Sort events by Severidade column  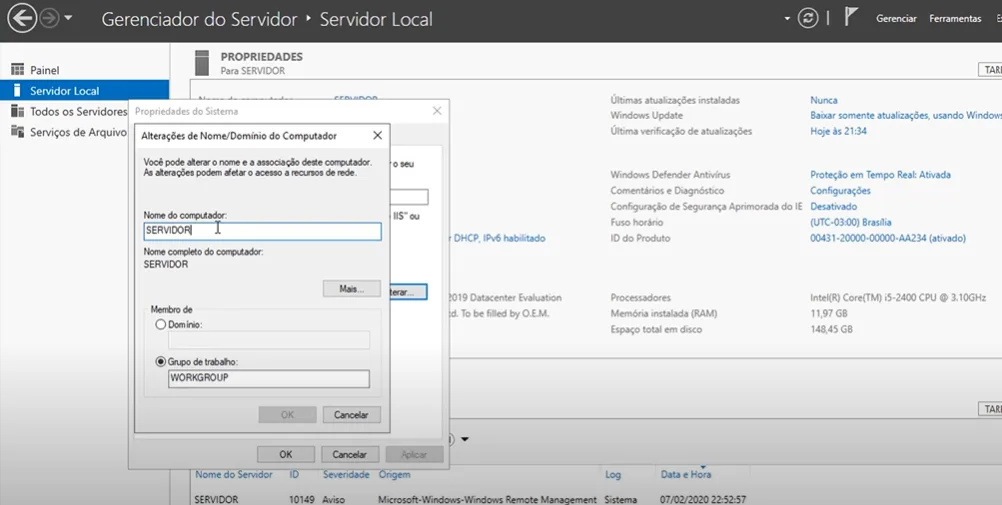point(346,474)
